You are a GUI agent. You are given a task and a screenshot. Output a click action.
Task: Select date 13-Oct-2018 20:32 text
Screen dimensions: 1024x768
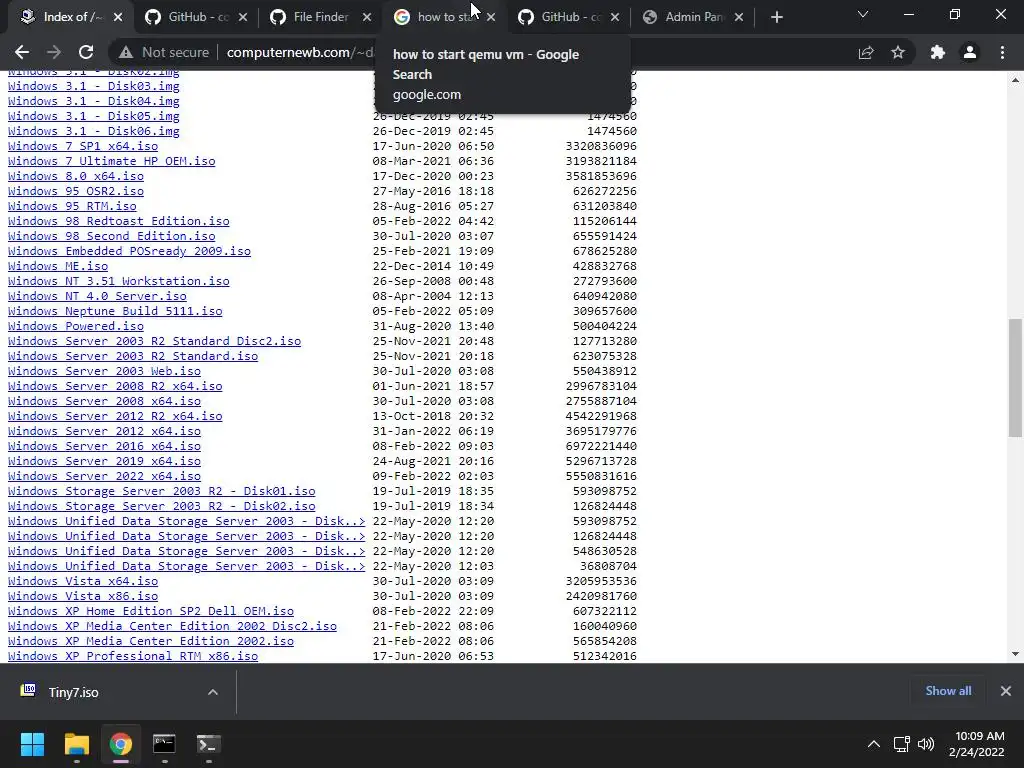(x=433, y=416)
